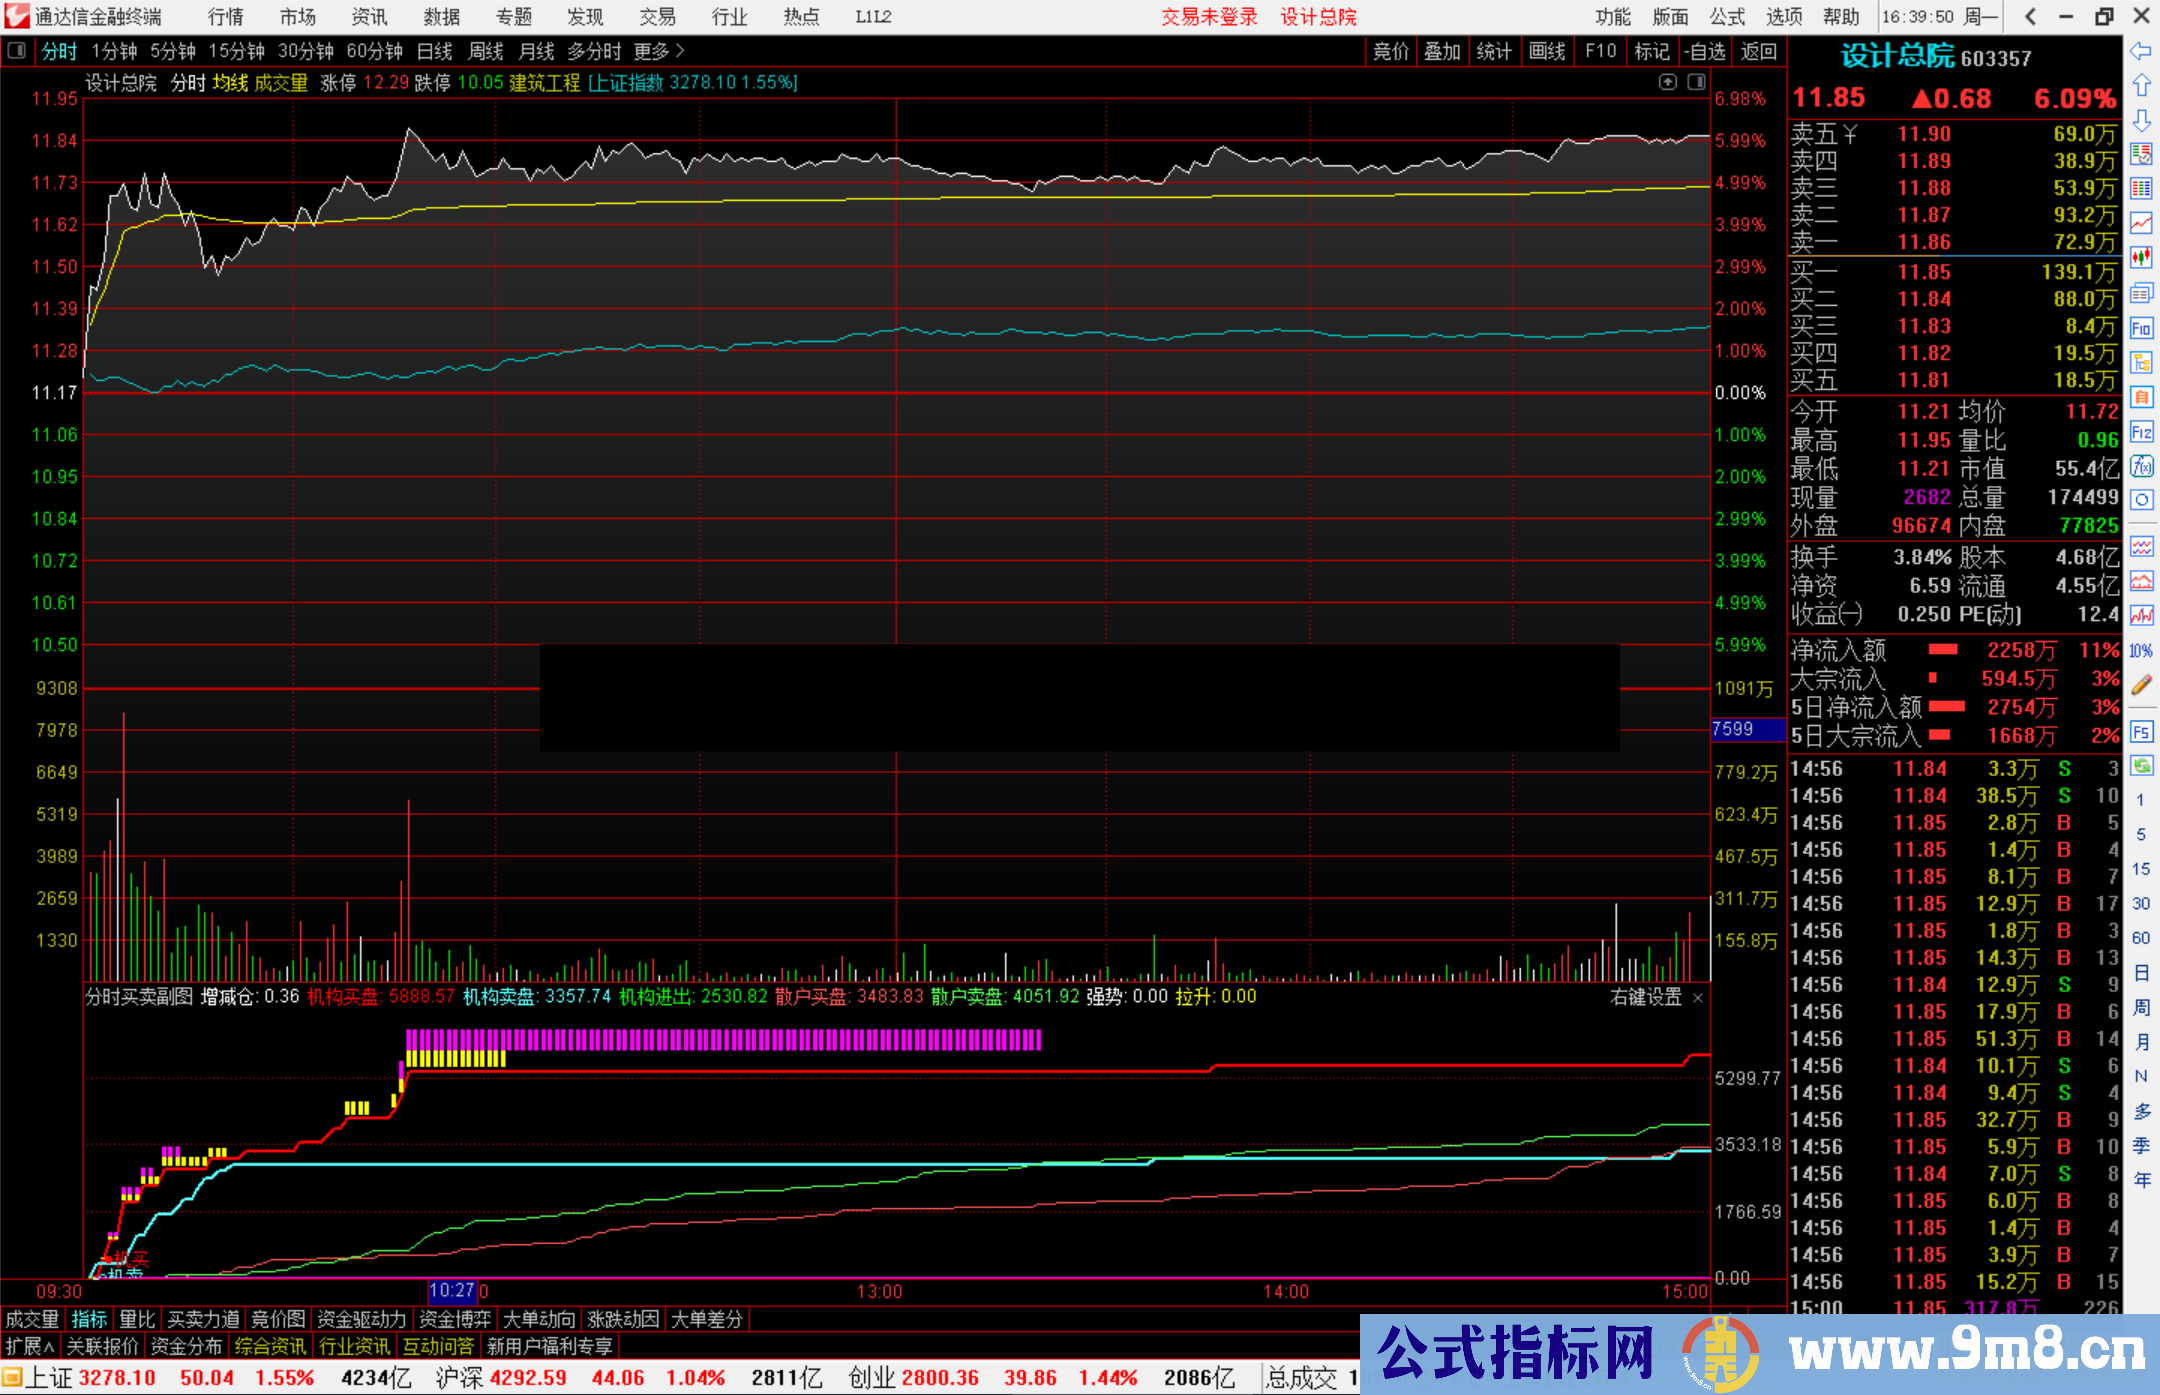Select the pencil drawing icon in sidebar
This screenshot has height=1395, width=2160.
pos(2141,685)
